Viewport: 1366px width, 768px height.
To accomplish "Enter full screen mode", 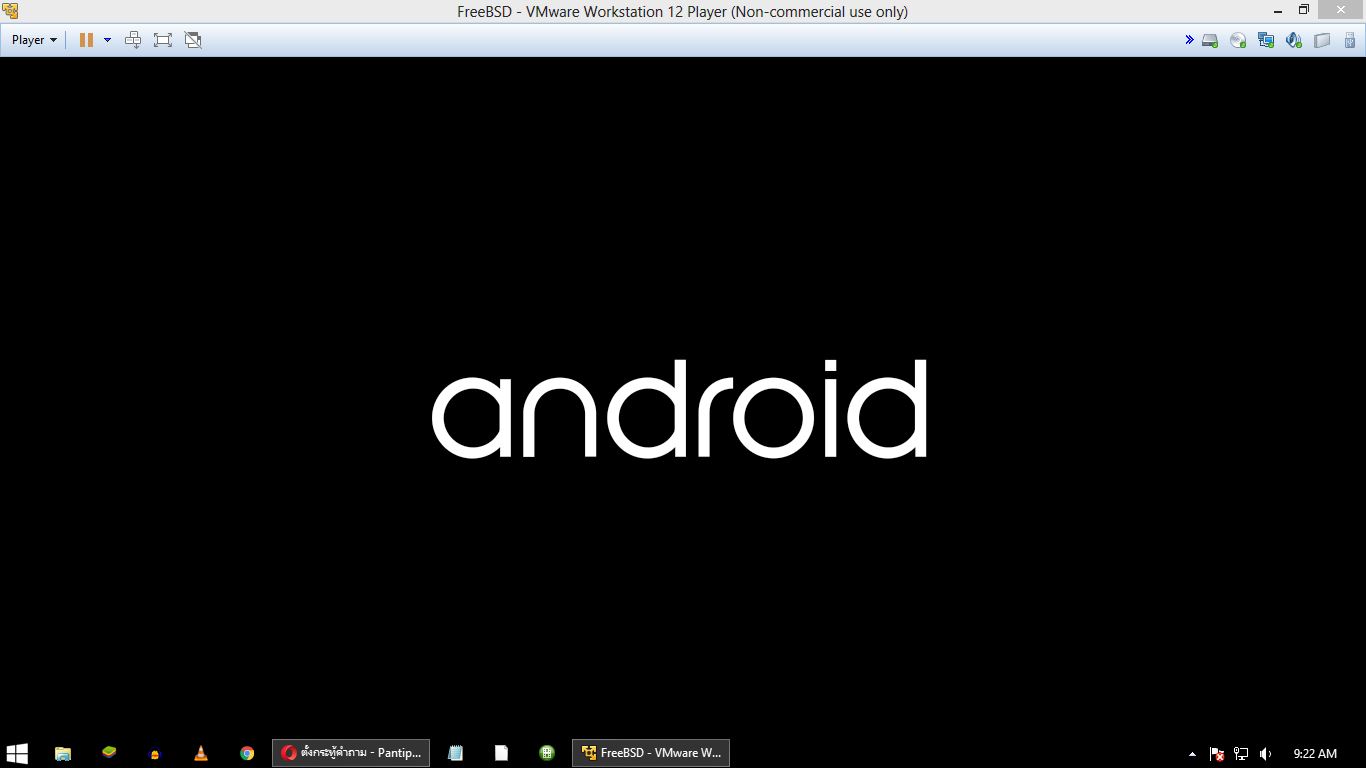I will coord(163,40).
